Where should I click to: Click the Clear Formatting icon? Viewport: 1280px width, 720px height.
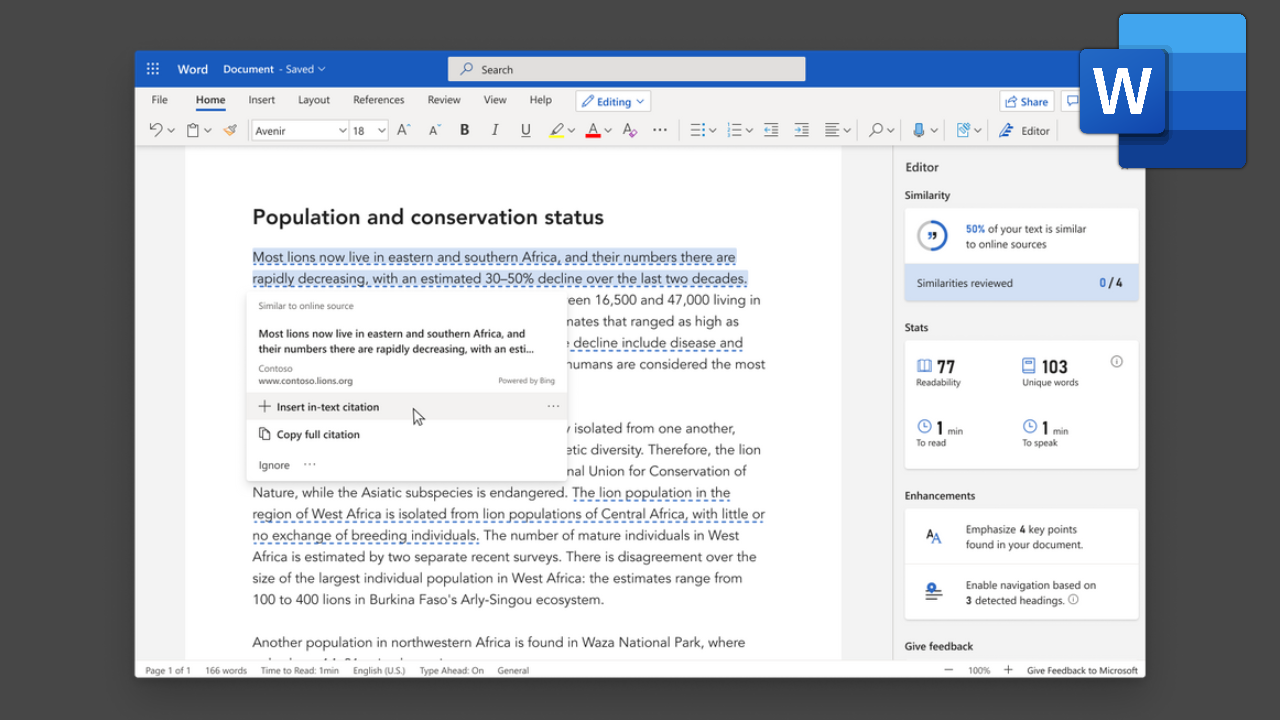(x=629, y=130)
